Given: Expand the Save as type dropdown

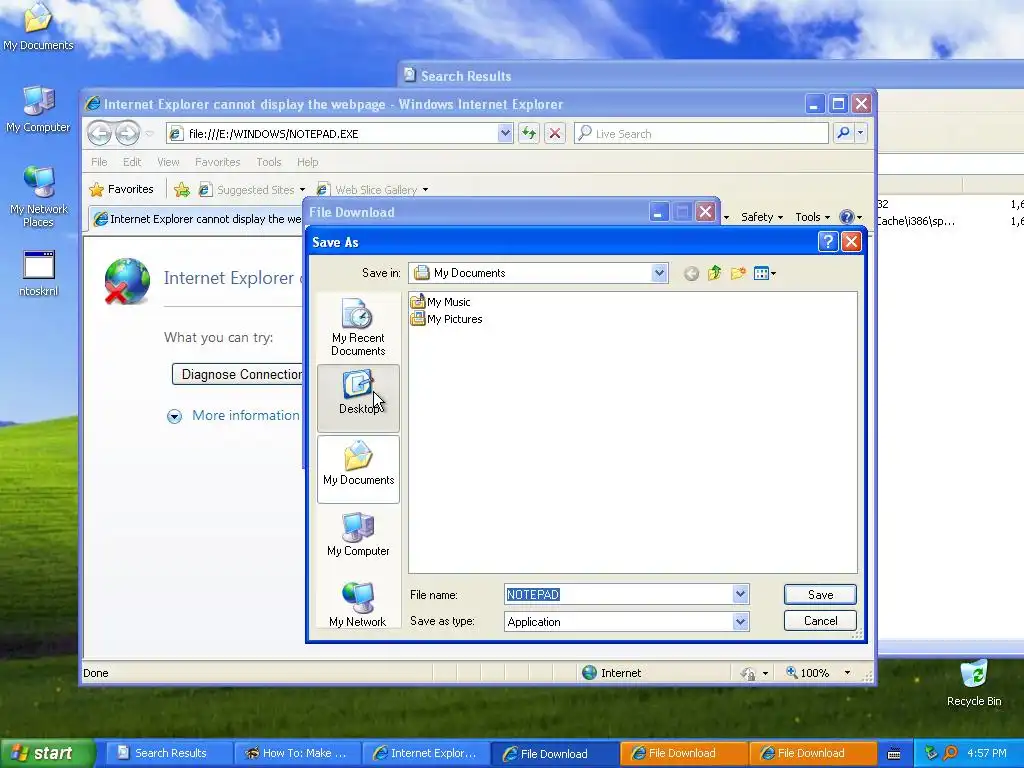Looking at the screenshot, I should 740,622.
